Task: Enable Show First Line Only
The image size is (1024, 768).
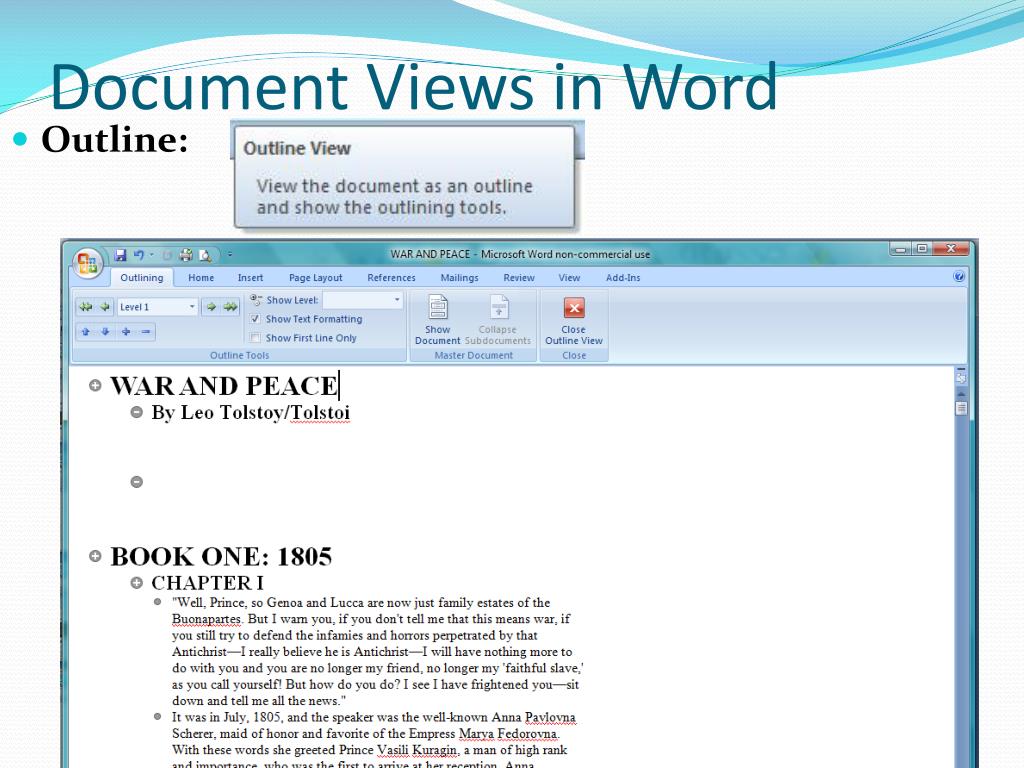Action: pos(255,338)
